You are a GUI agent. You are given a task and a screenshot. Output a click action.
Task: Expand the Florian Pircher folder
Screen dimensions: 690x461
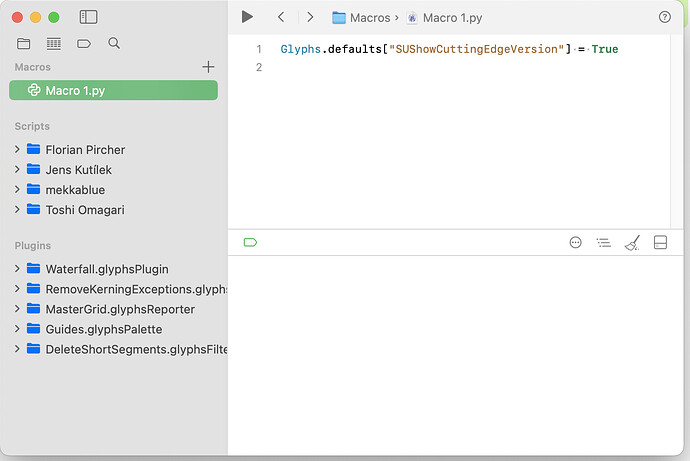click(17, 149)
